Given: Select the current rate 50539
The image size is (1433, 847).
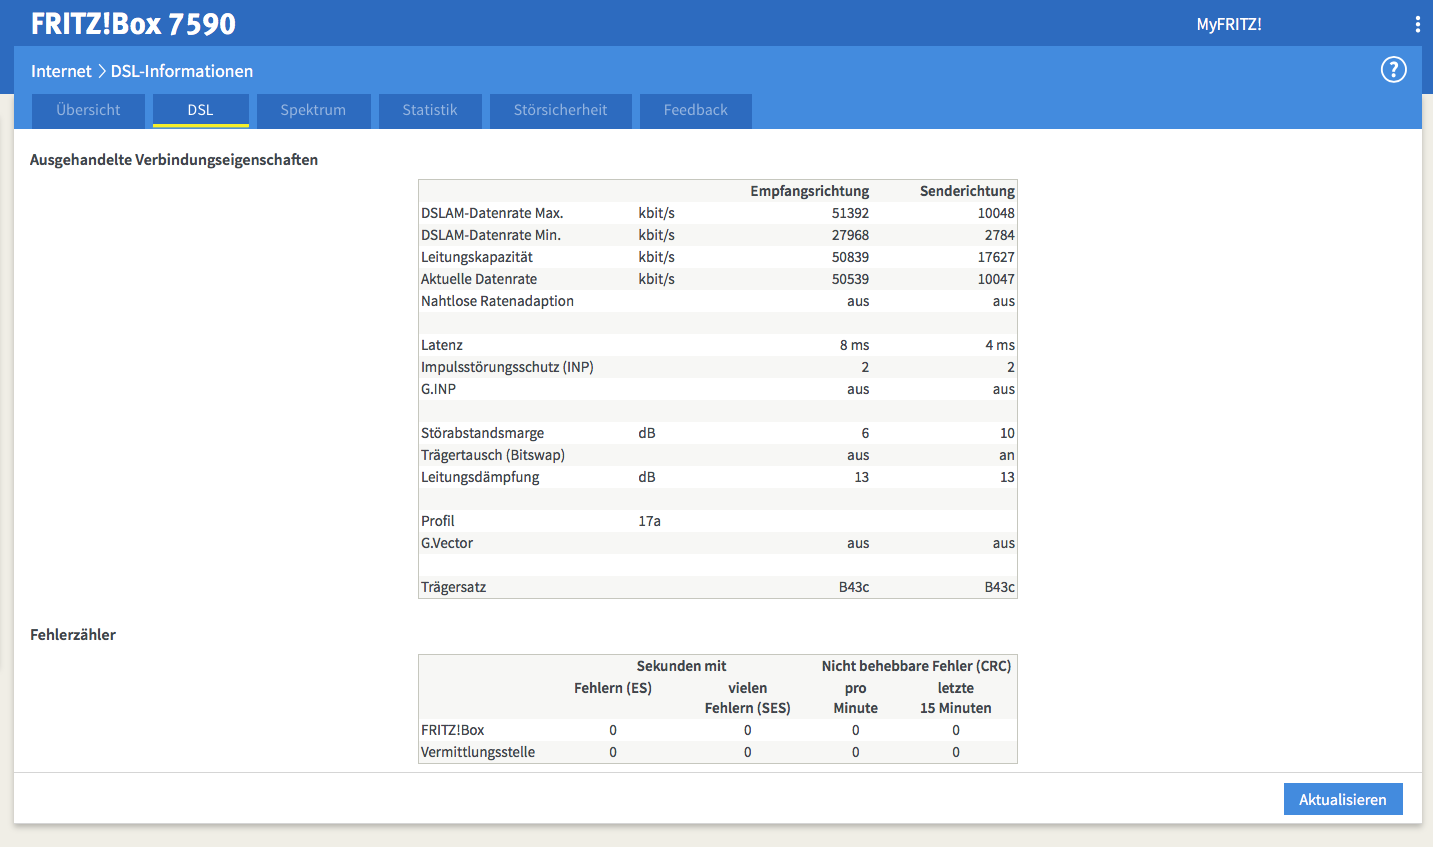Looking at the screenshot, I should coord(850,279).
